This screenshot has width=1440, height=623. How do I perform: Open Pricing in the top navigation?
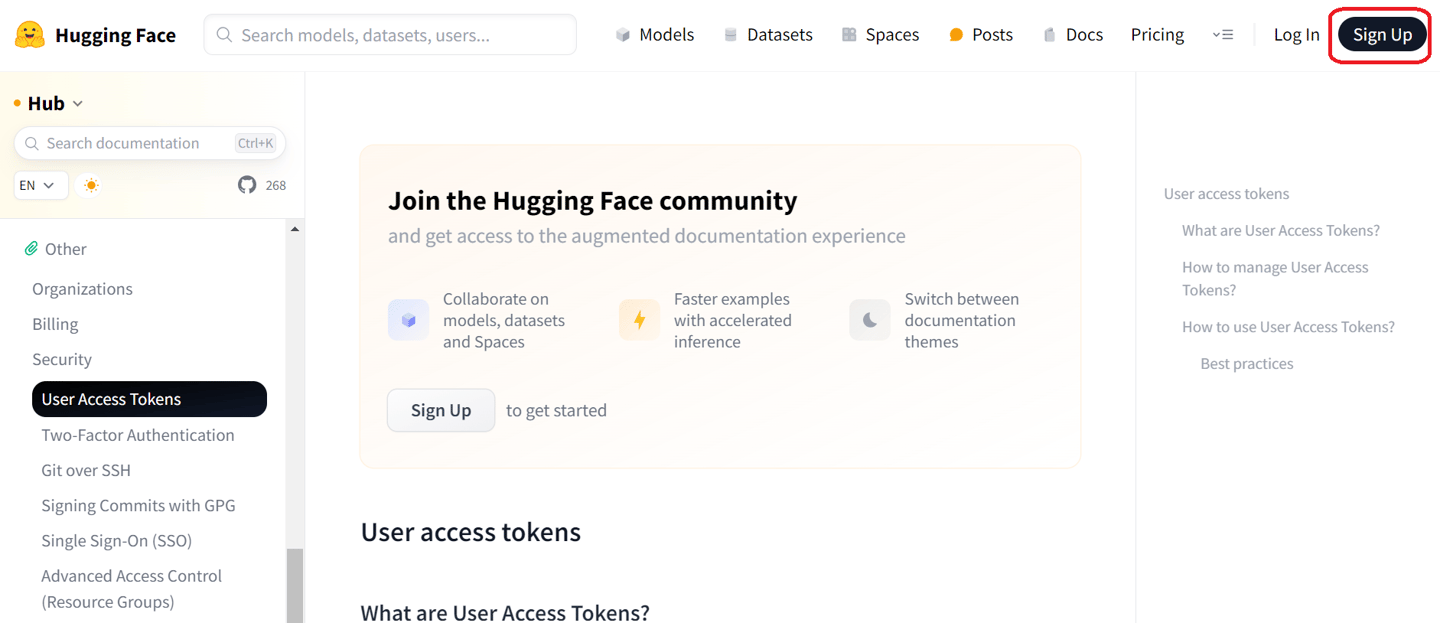1157,35
